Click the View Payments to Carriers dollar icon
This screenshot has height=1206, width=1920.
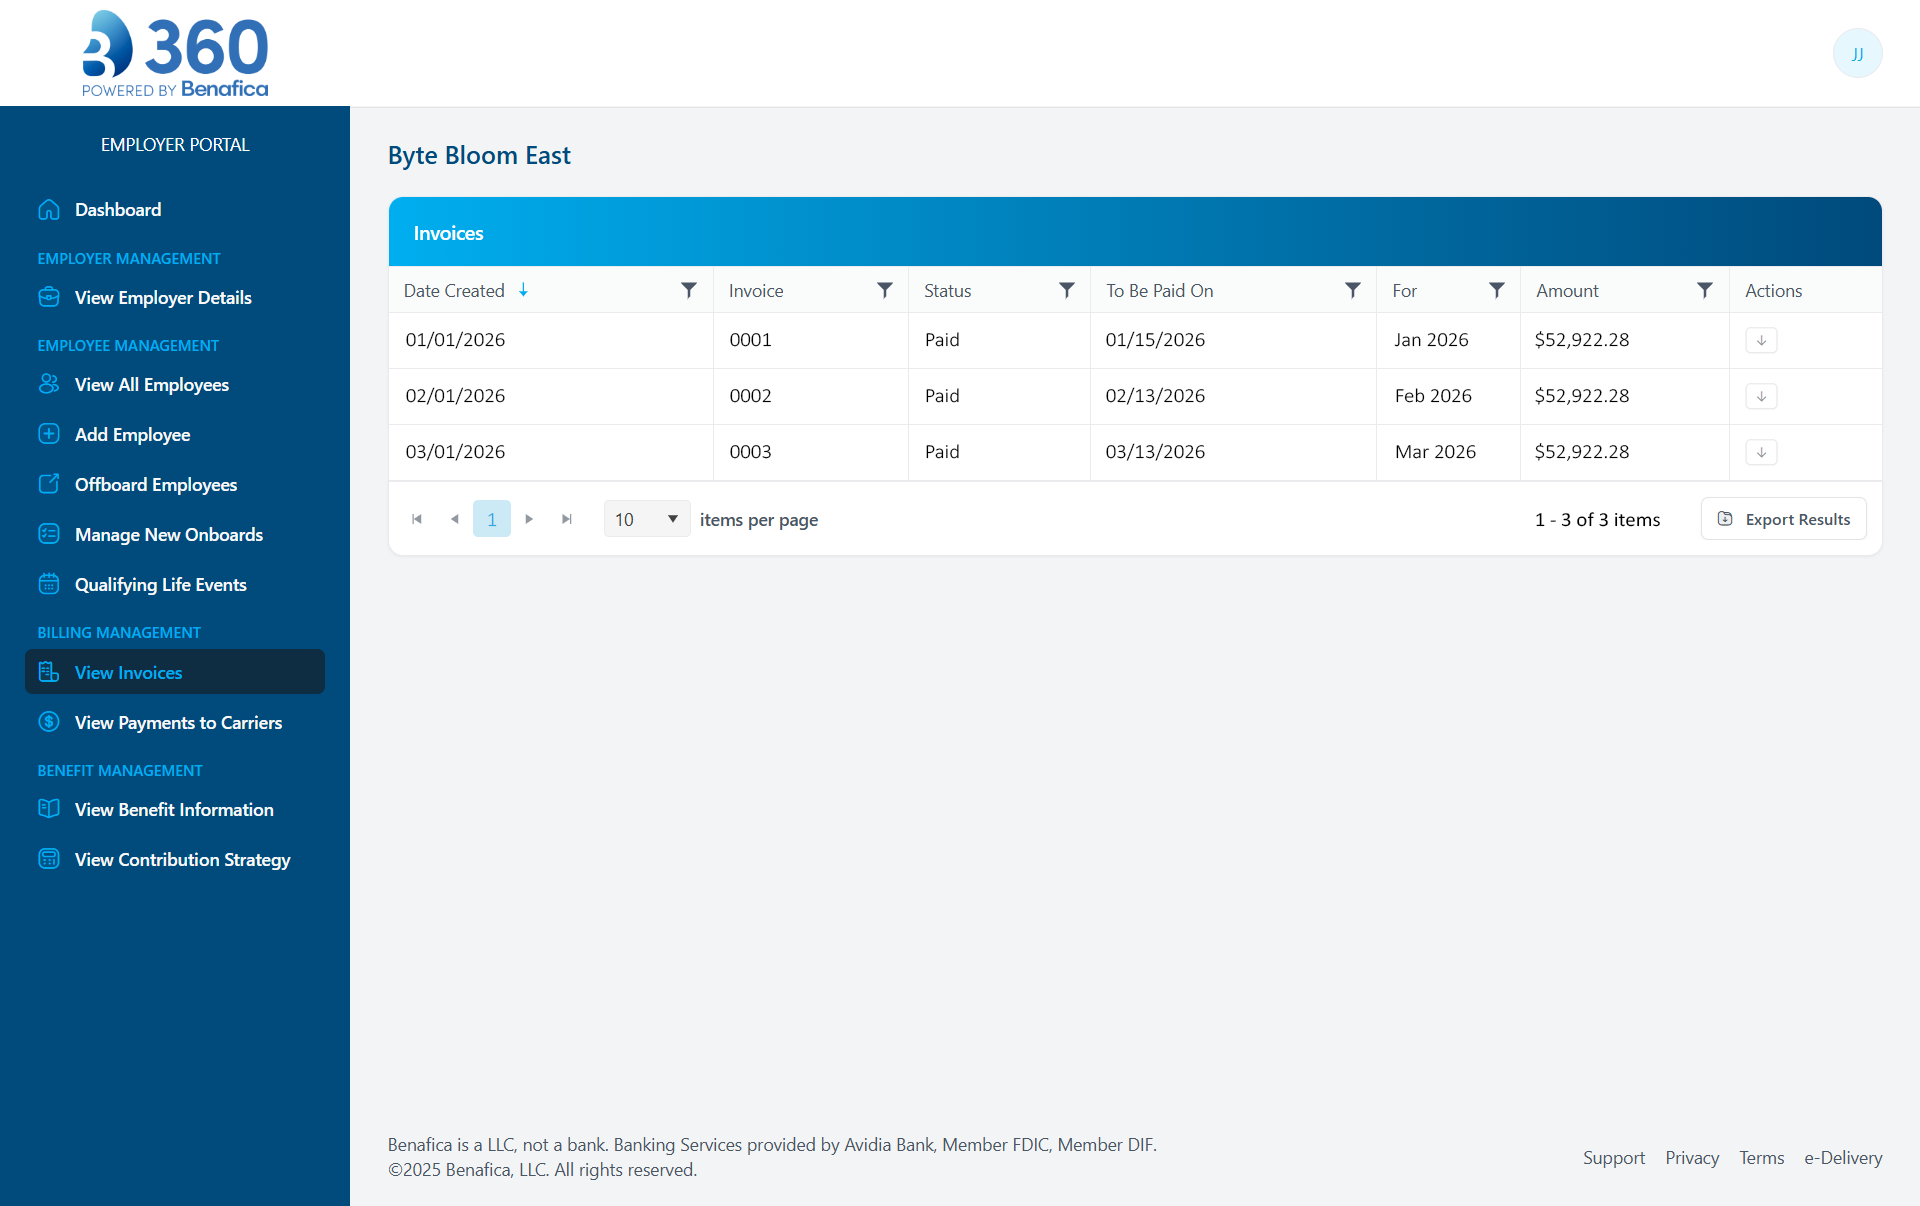49,722
